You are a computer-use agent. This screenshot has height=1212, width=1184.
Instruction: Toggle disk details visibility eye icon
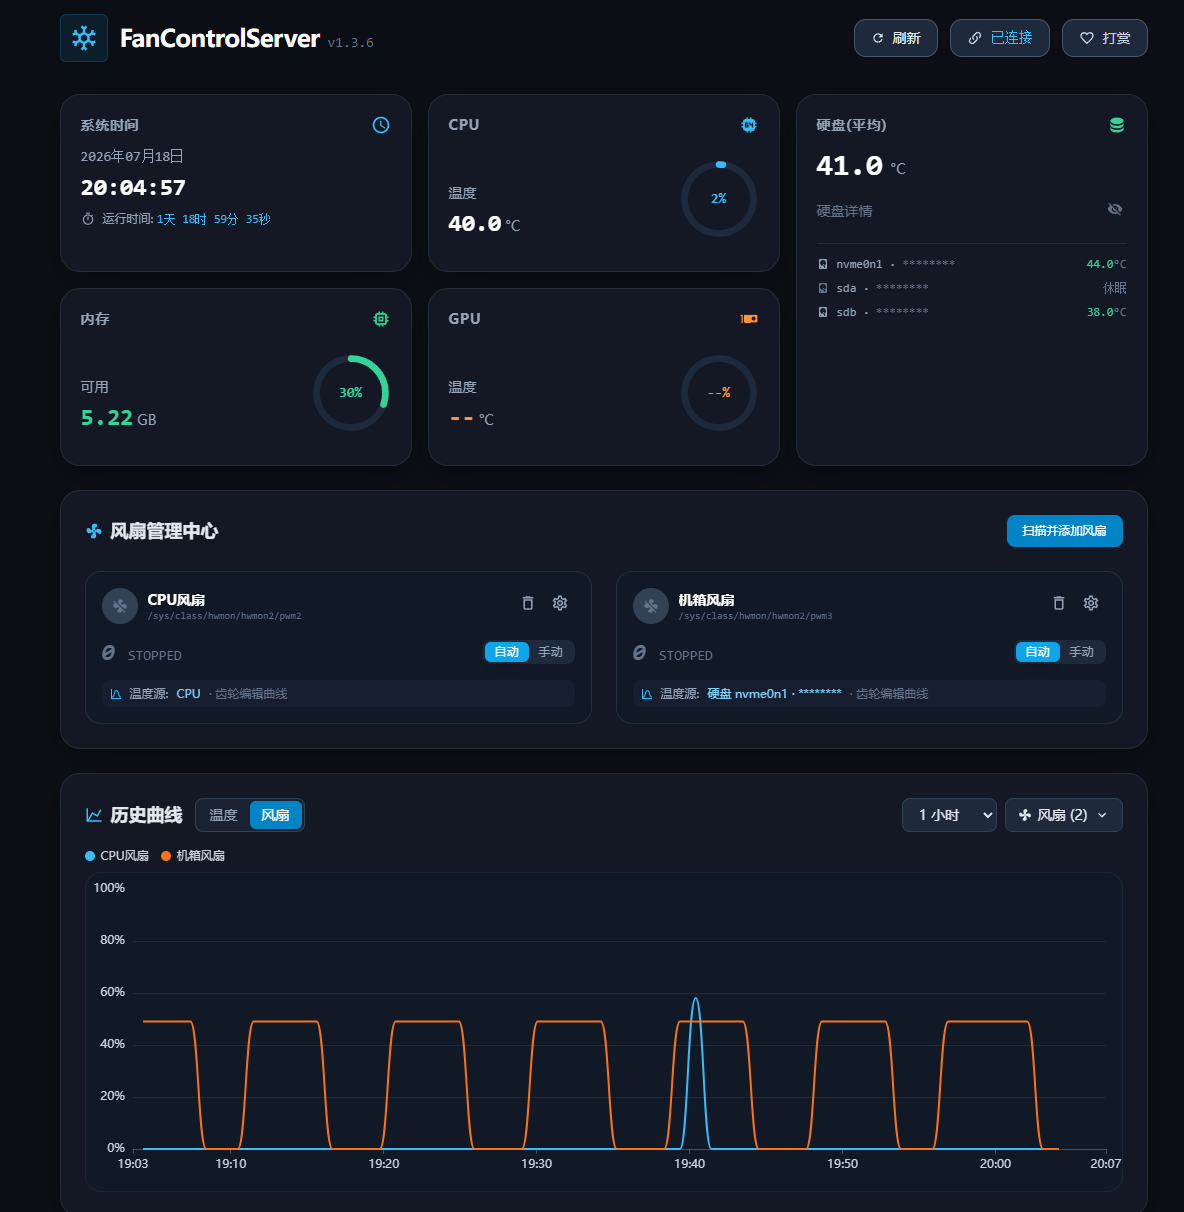pyautogui.click(x=1115, y=209)
